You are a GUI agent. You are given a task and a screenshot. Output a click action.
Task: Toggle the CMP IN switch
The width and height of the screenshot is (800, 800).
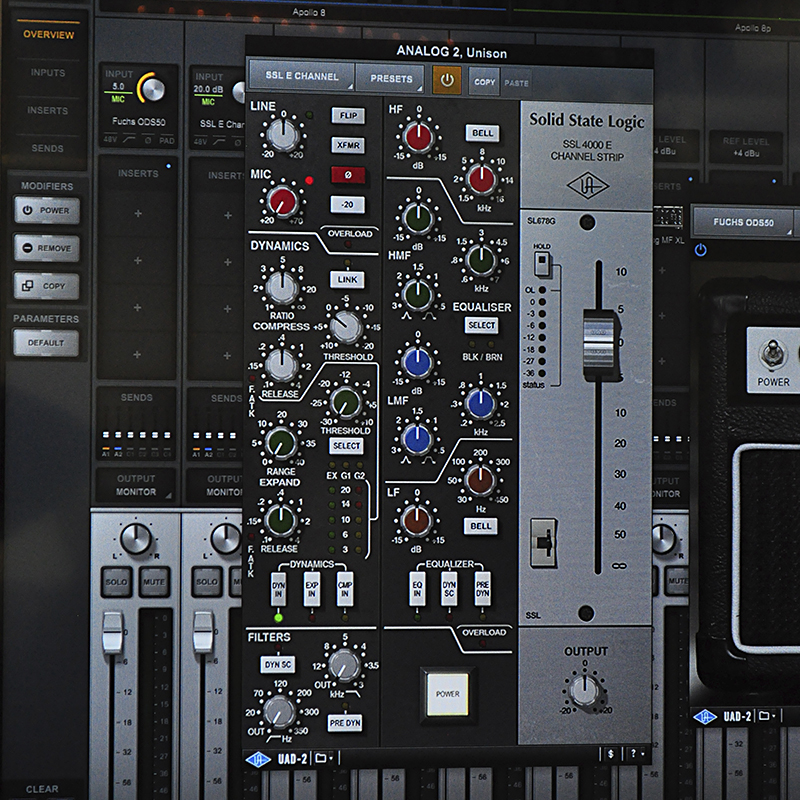(x=345, y=589)
